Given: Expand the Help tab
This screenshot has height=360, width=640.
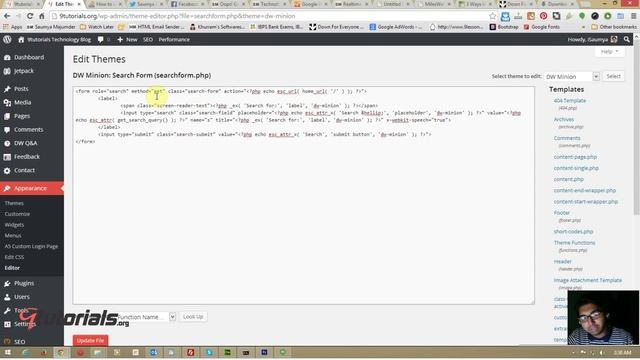Looking at the screenshot, I should coord(609,52).
